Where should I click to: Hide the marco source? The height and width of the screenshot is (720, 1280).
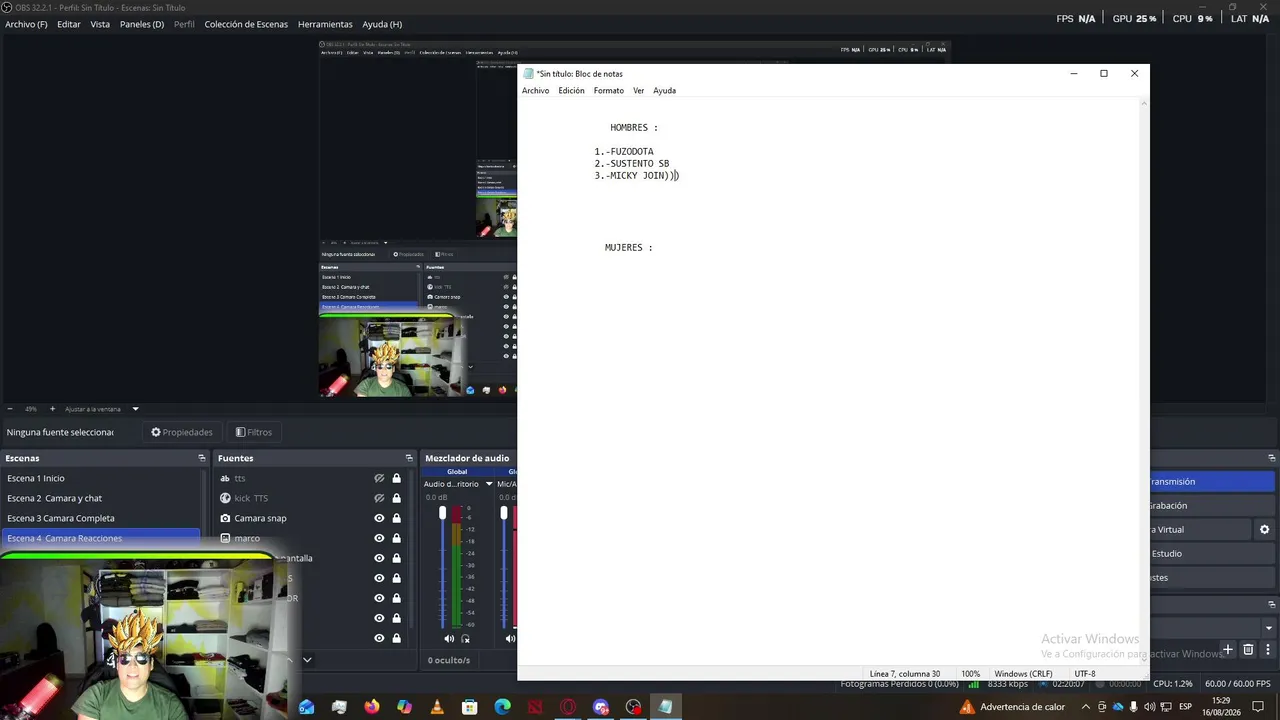click(x=379, y=538)
